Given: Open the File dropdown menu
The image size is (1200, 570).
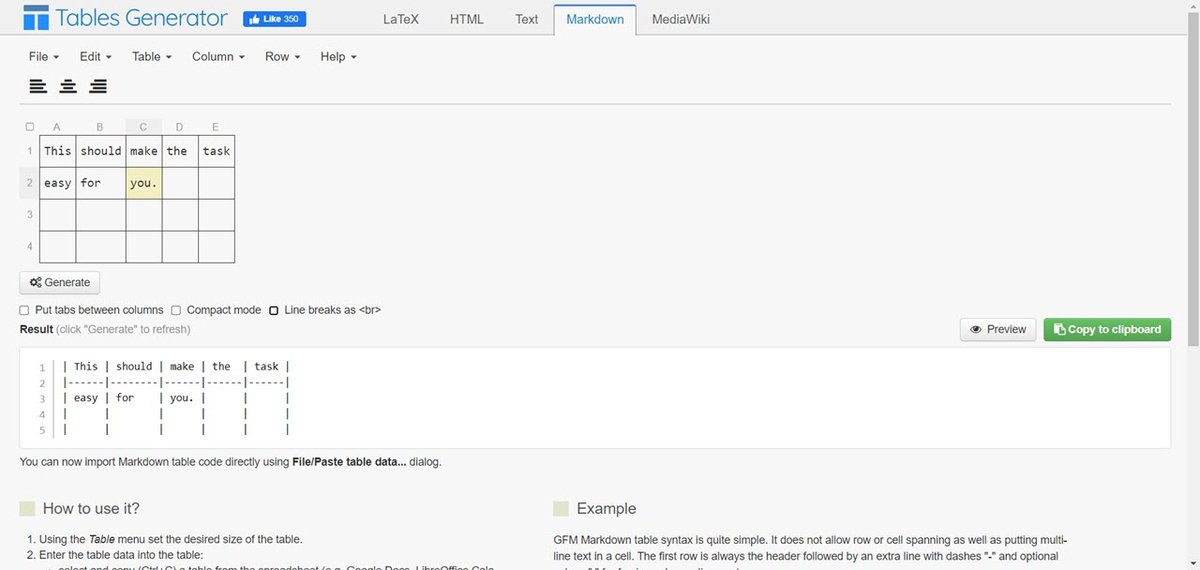Looking at the screenshot, I should click(44, 57).
